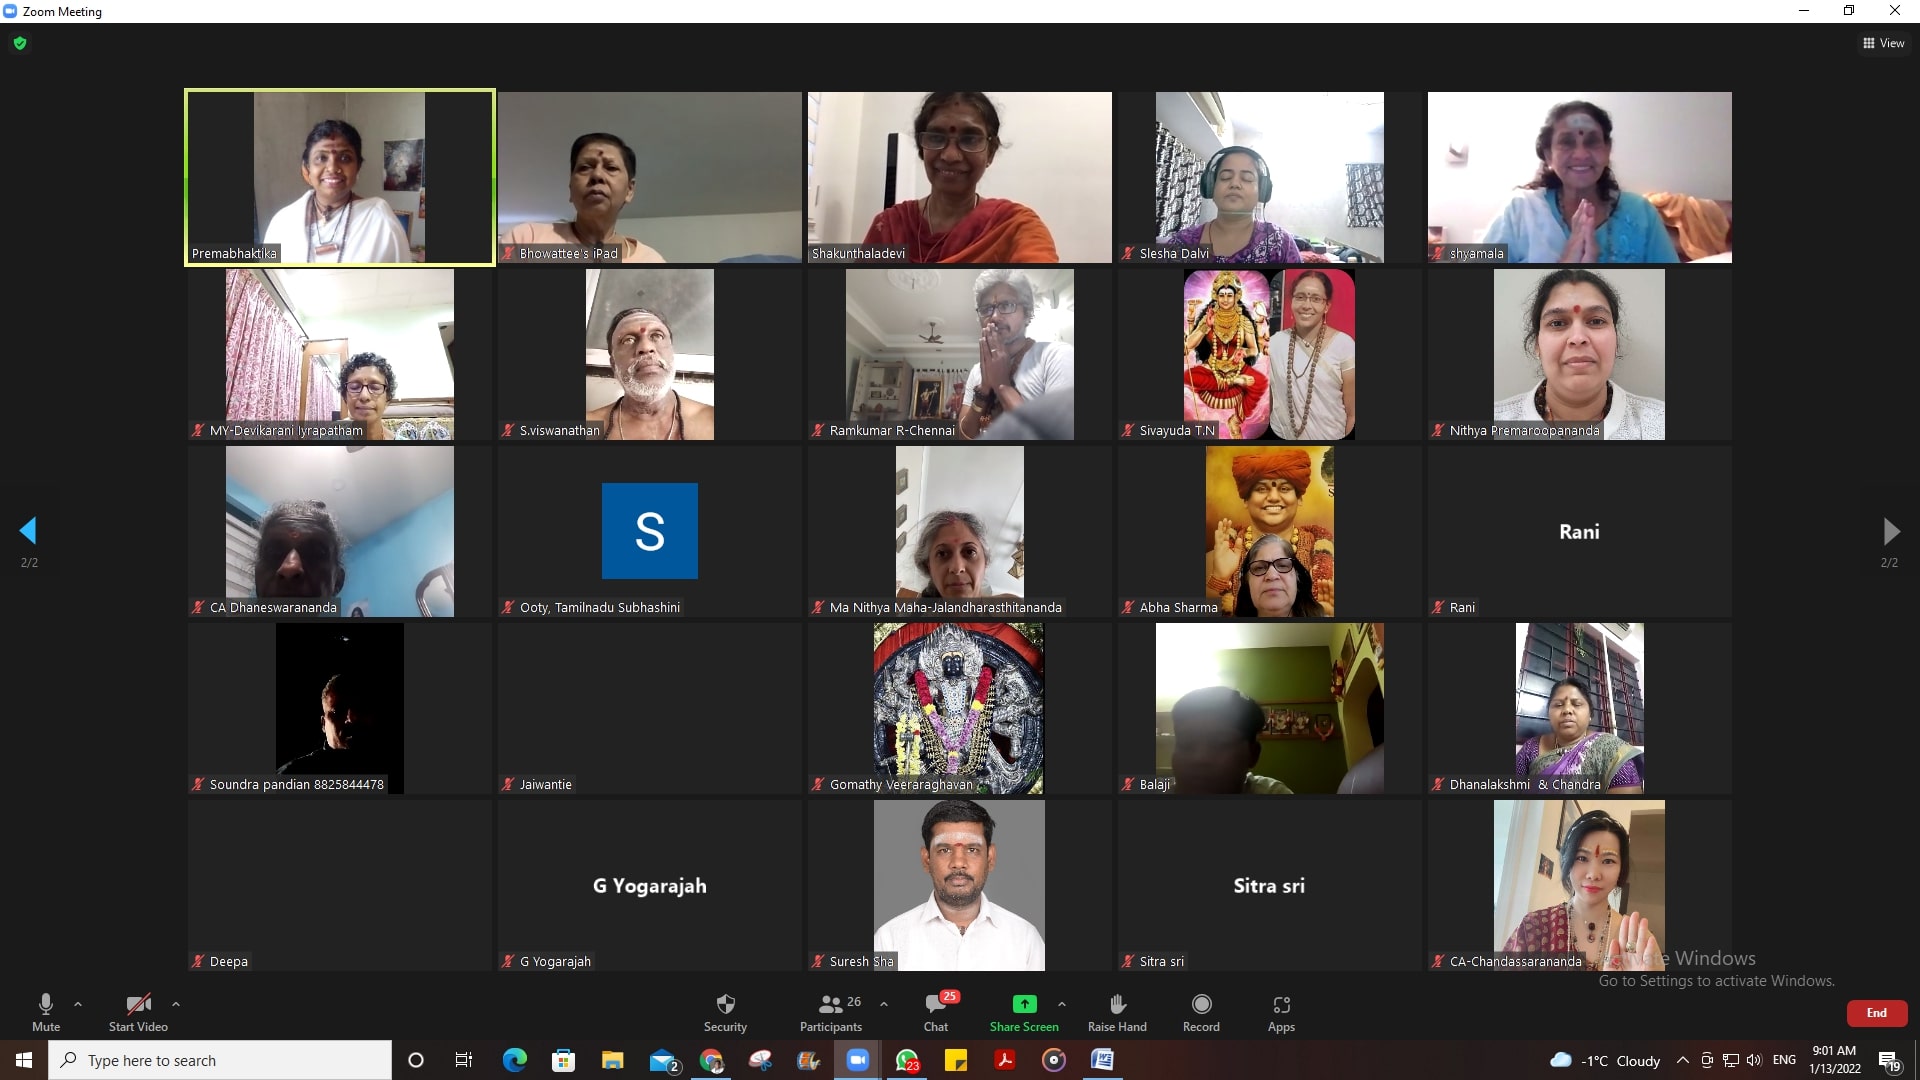Screen dimensions: 1920x1080
Task: Start recording with the Record icon
Action: (1201, 1005)
